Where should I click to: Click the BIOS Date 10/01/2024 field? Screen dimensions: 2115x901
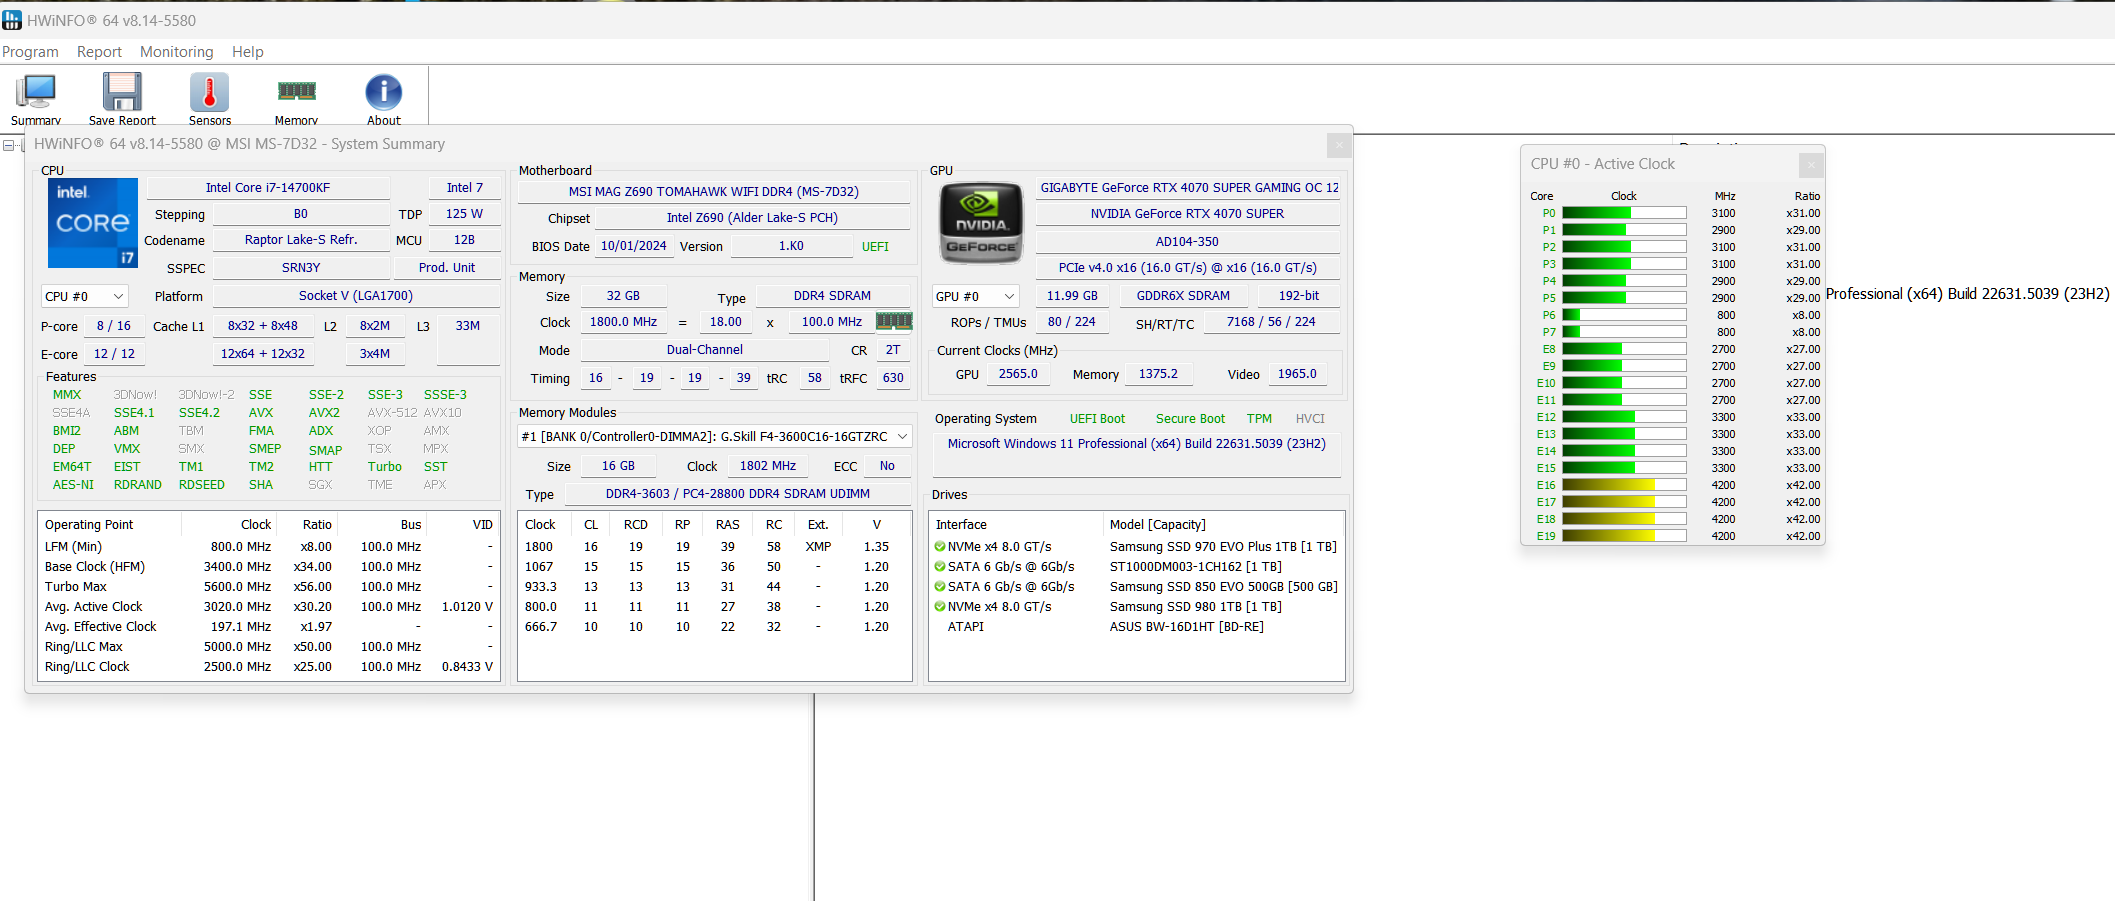(x=634, y=246)
